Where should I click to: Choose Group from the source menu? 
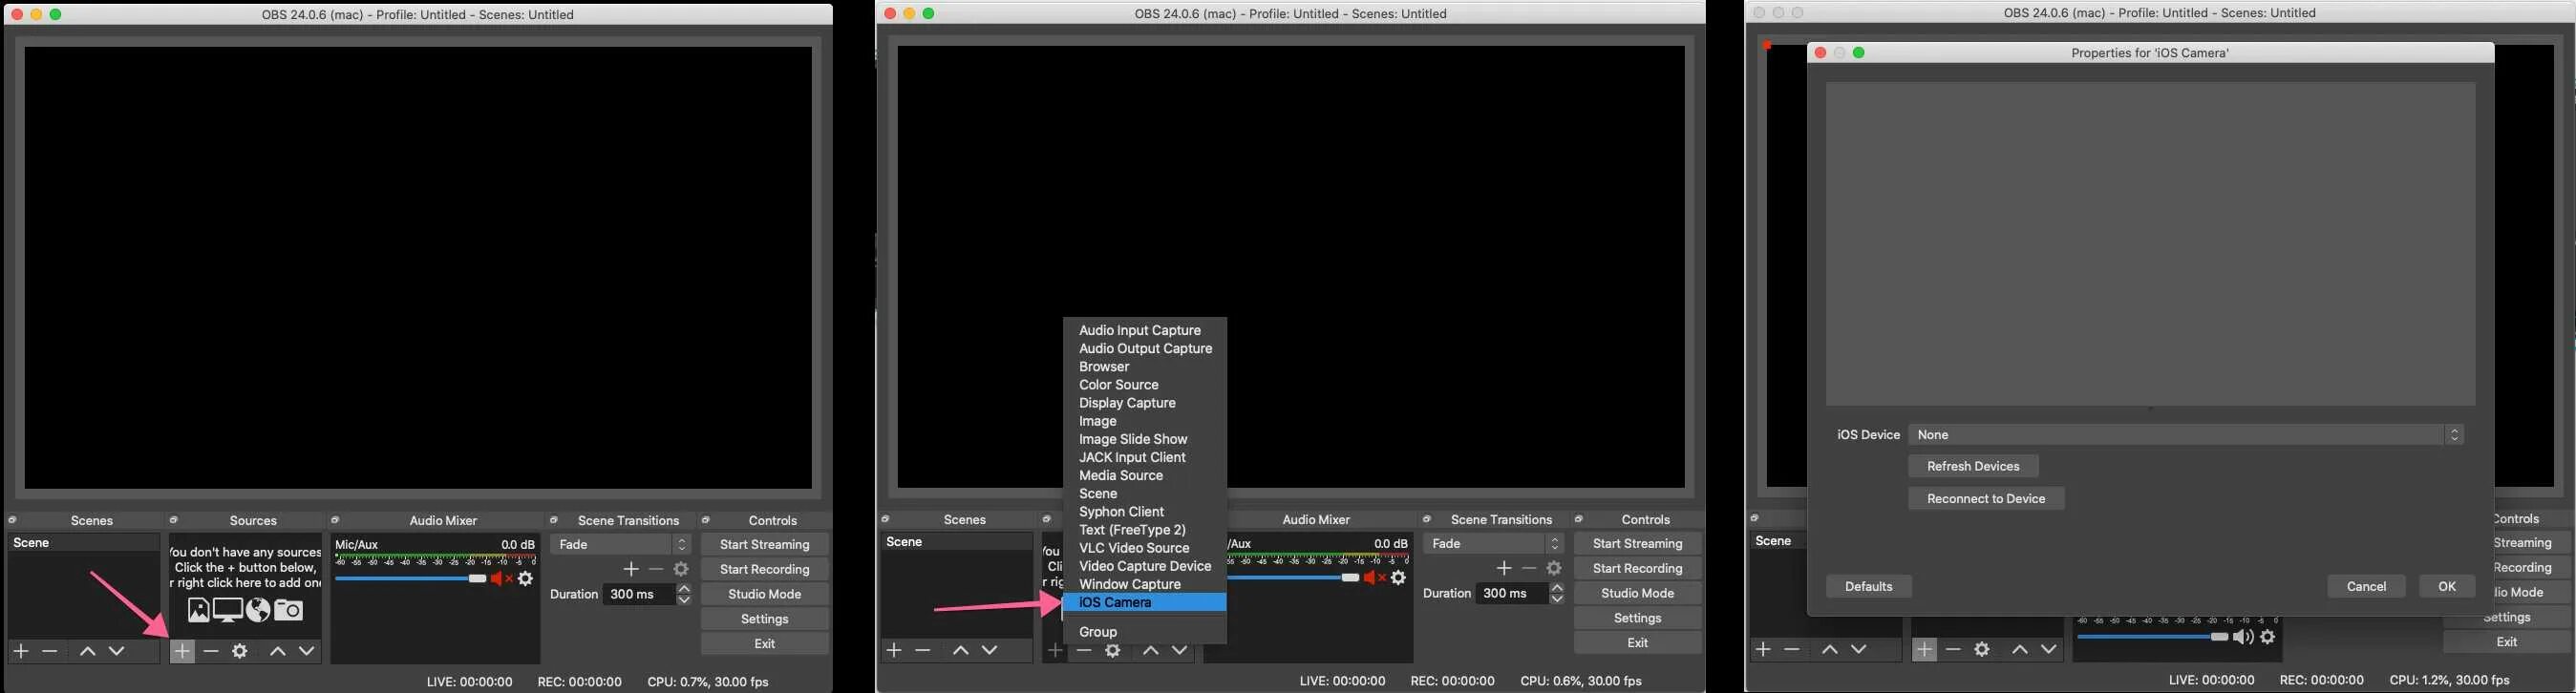coord(1145,632)
